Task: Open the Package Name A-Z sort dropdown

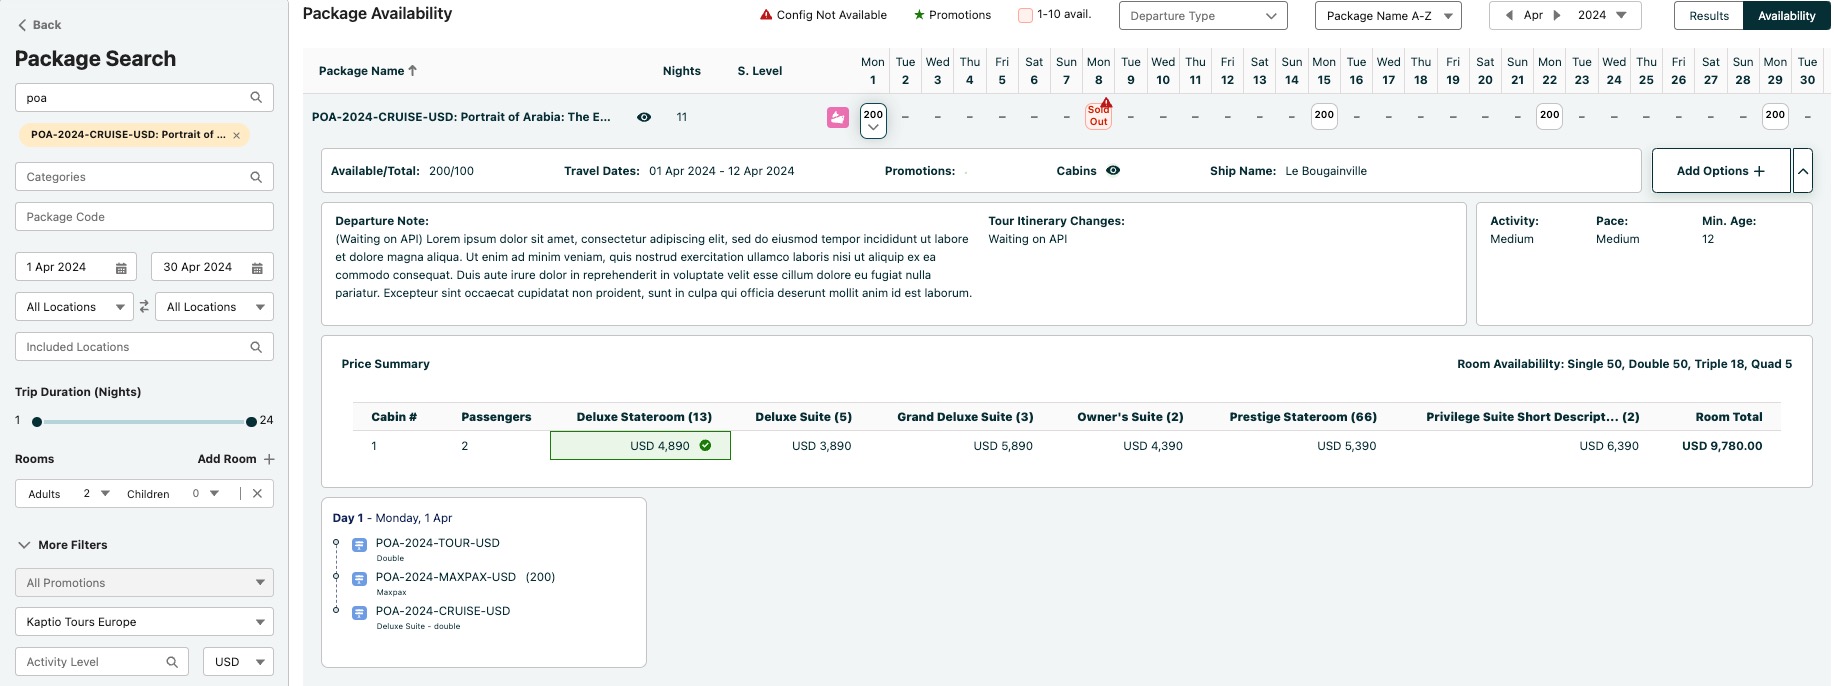Action: coord(1387,16)
